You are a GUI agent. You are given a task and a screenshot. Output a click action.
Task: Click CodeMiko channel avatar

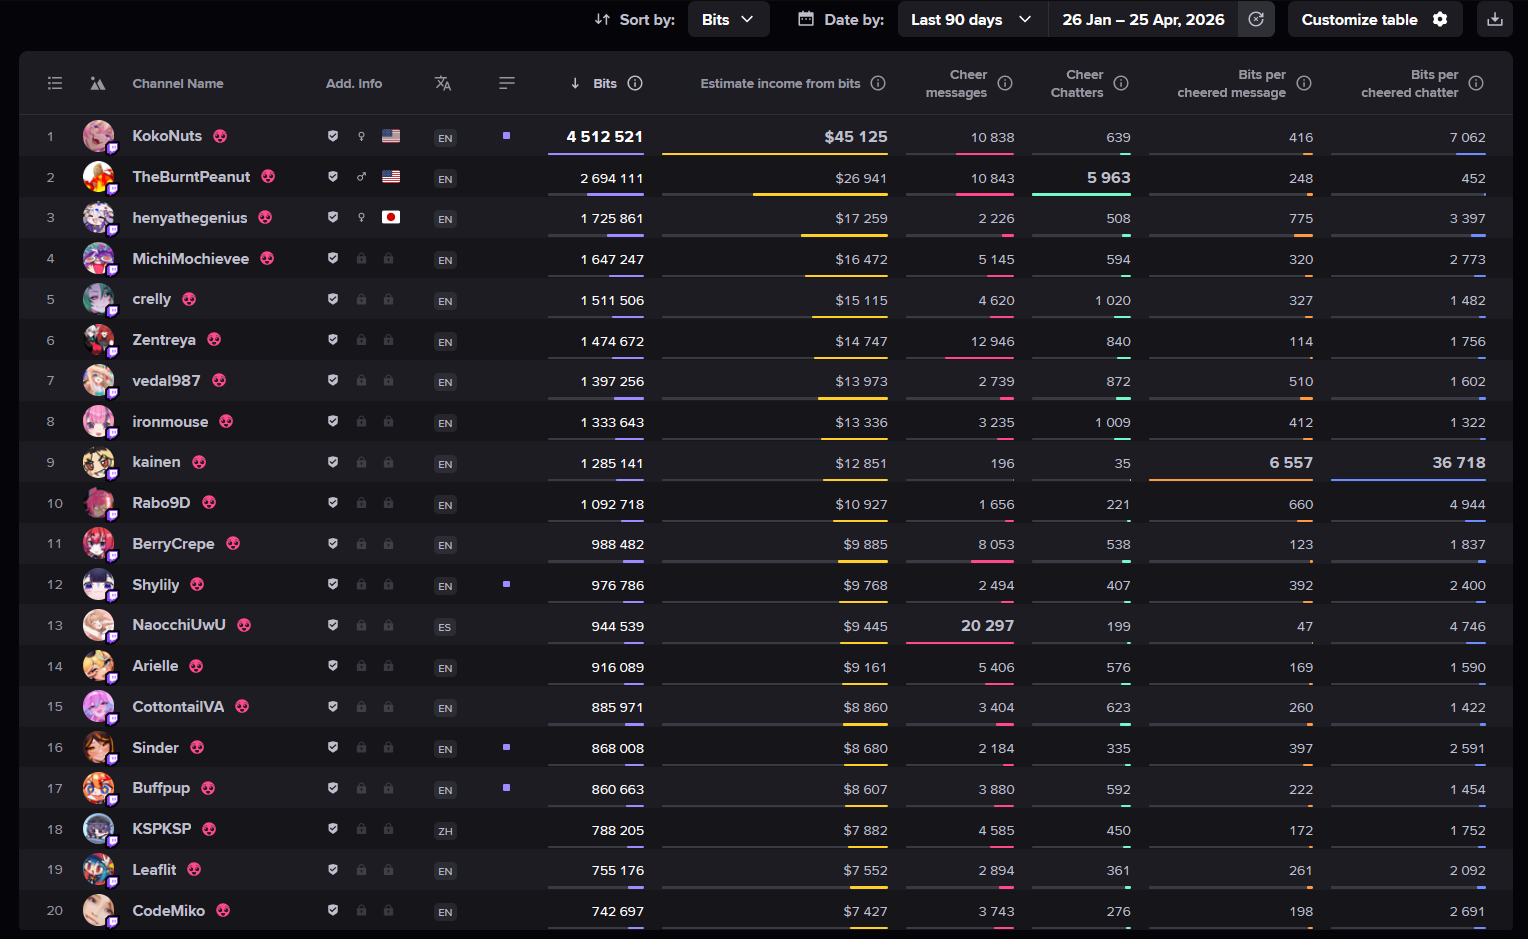pyautogui.click(x=98, y=910)
